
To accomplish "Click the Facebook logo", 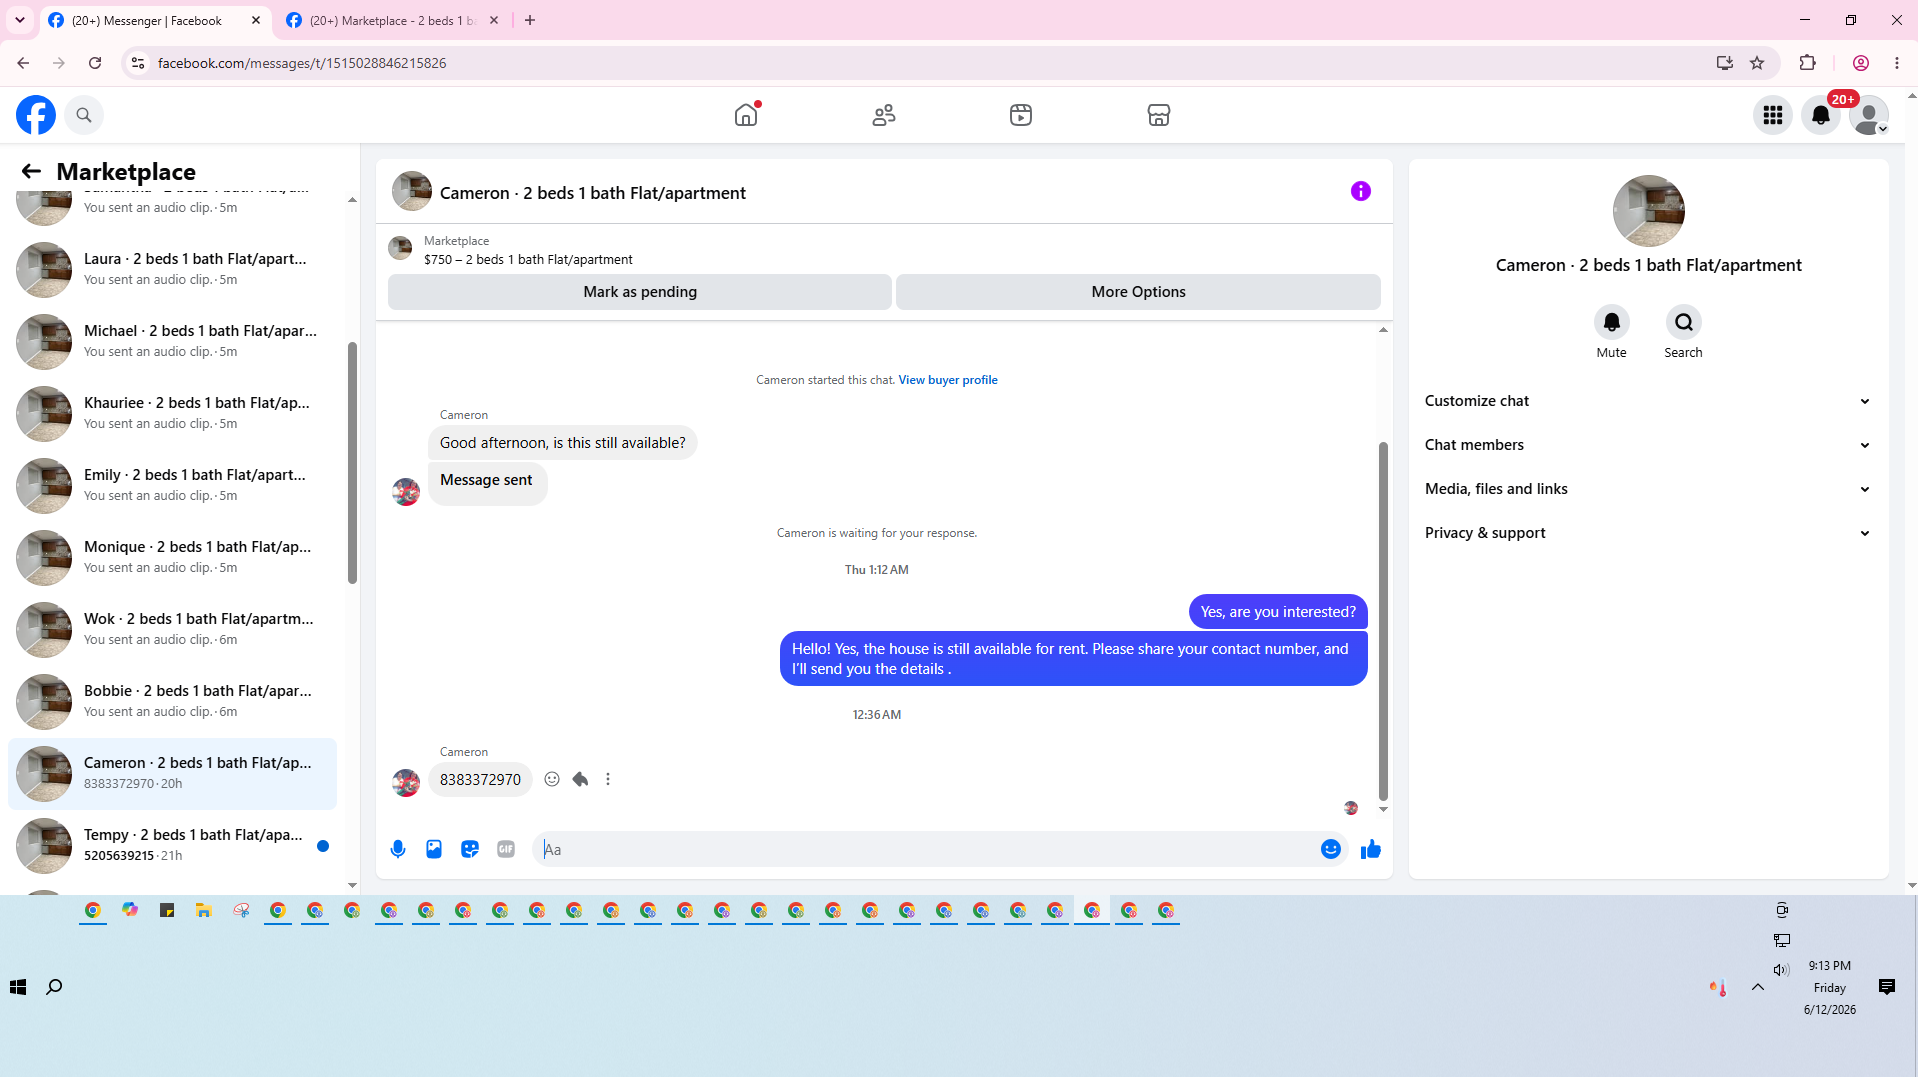I will pos(36,115).
